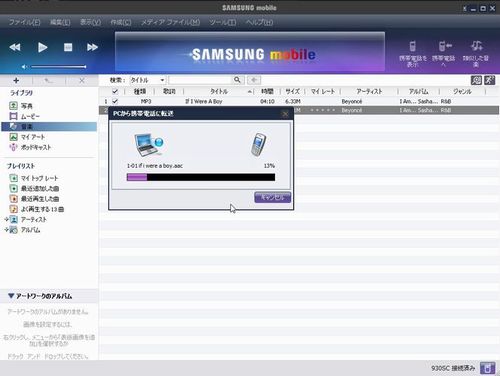This screenshot has height=376, width=500.
Task: Click the magnifier search button
Action: click(237, 80)
